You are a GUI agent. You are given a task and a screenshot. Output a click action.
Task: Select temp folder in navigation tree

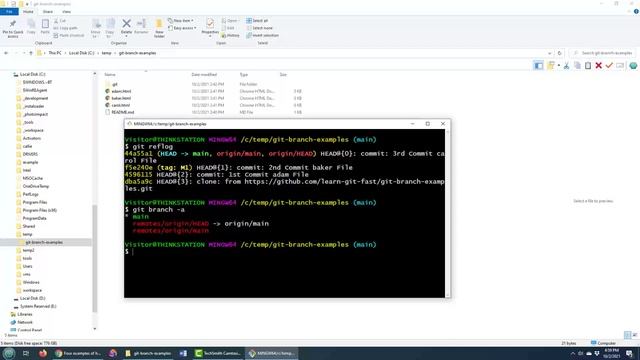(27, 234)
